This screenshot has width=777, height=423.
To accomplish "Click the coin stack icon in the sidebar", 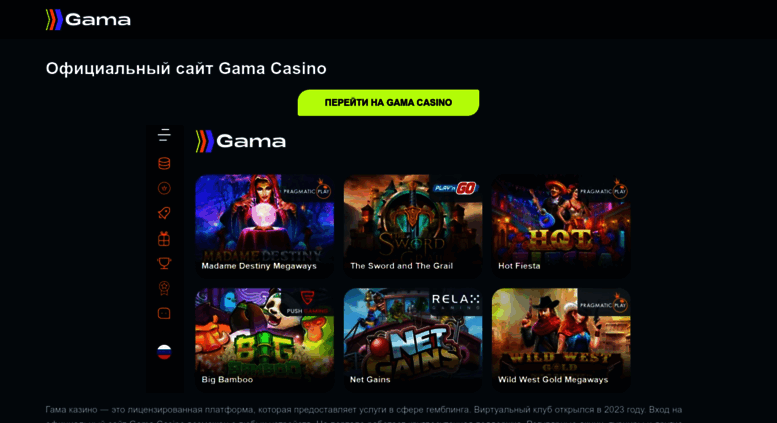I will (x=164, y=163).
